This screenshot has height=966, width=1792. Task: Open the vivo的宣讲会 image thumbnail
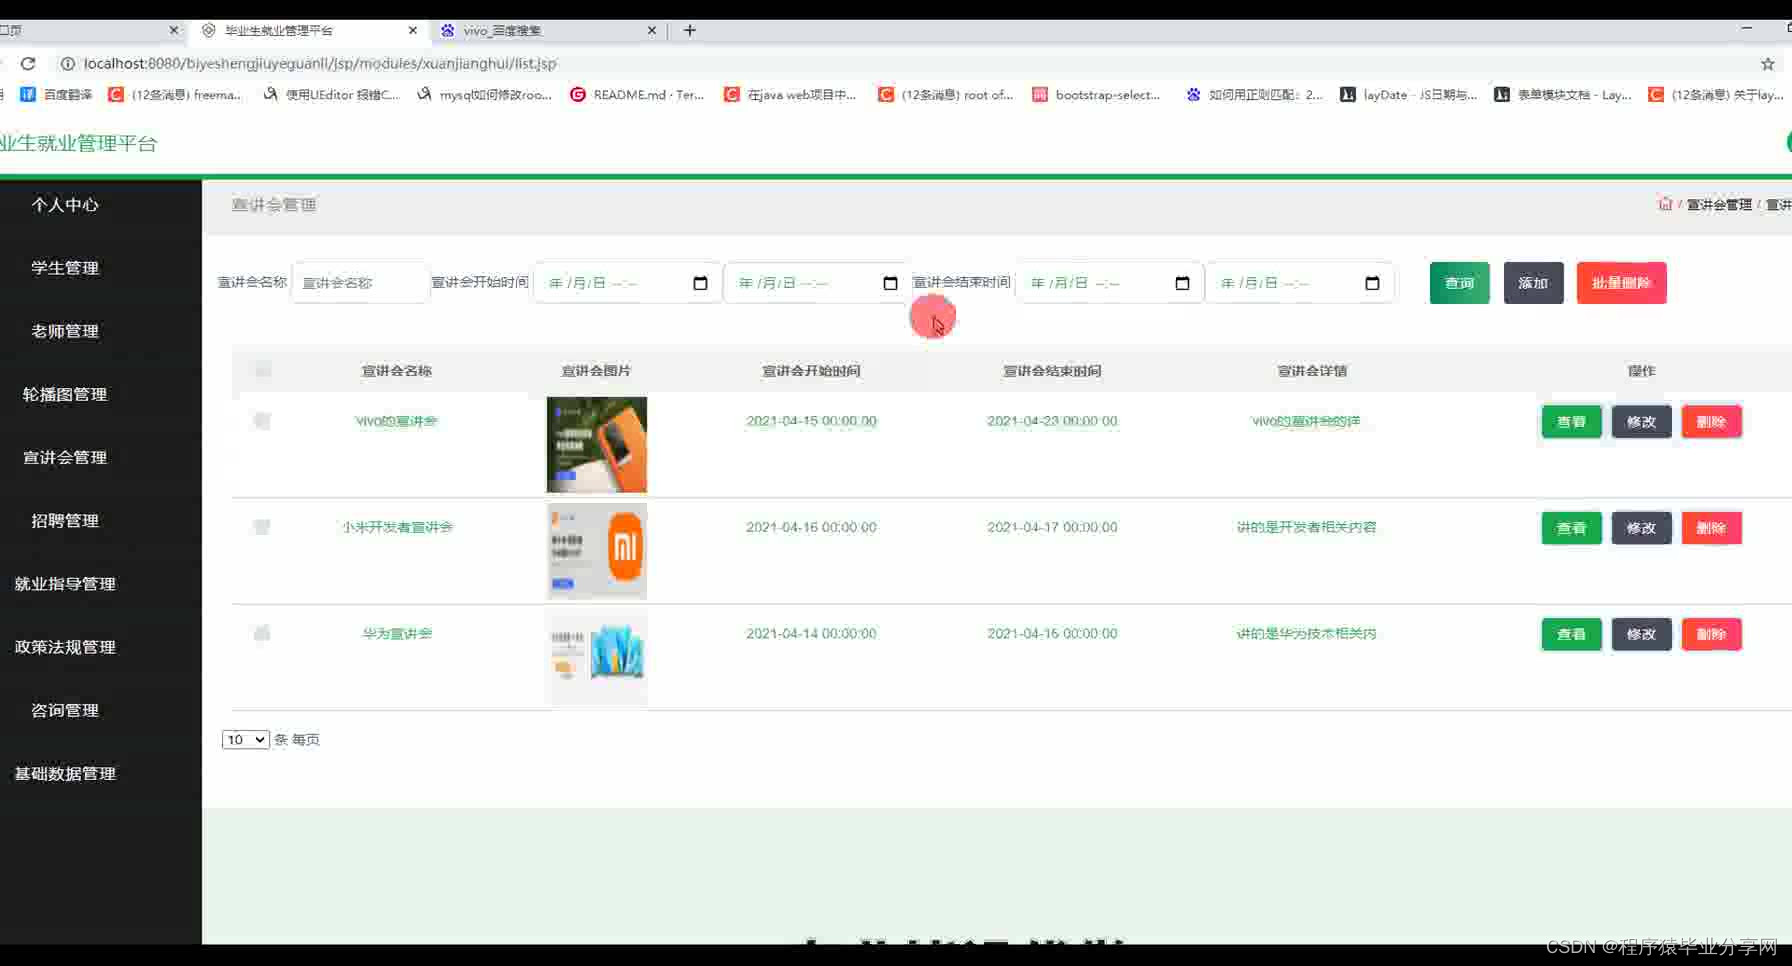coord(596,445)
